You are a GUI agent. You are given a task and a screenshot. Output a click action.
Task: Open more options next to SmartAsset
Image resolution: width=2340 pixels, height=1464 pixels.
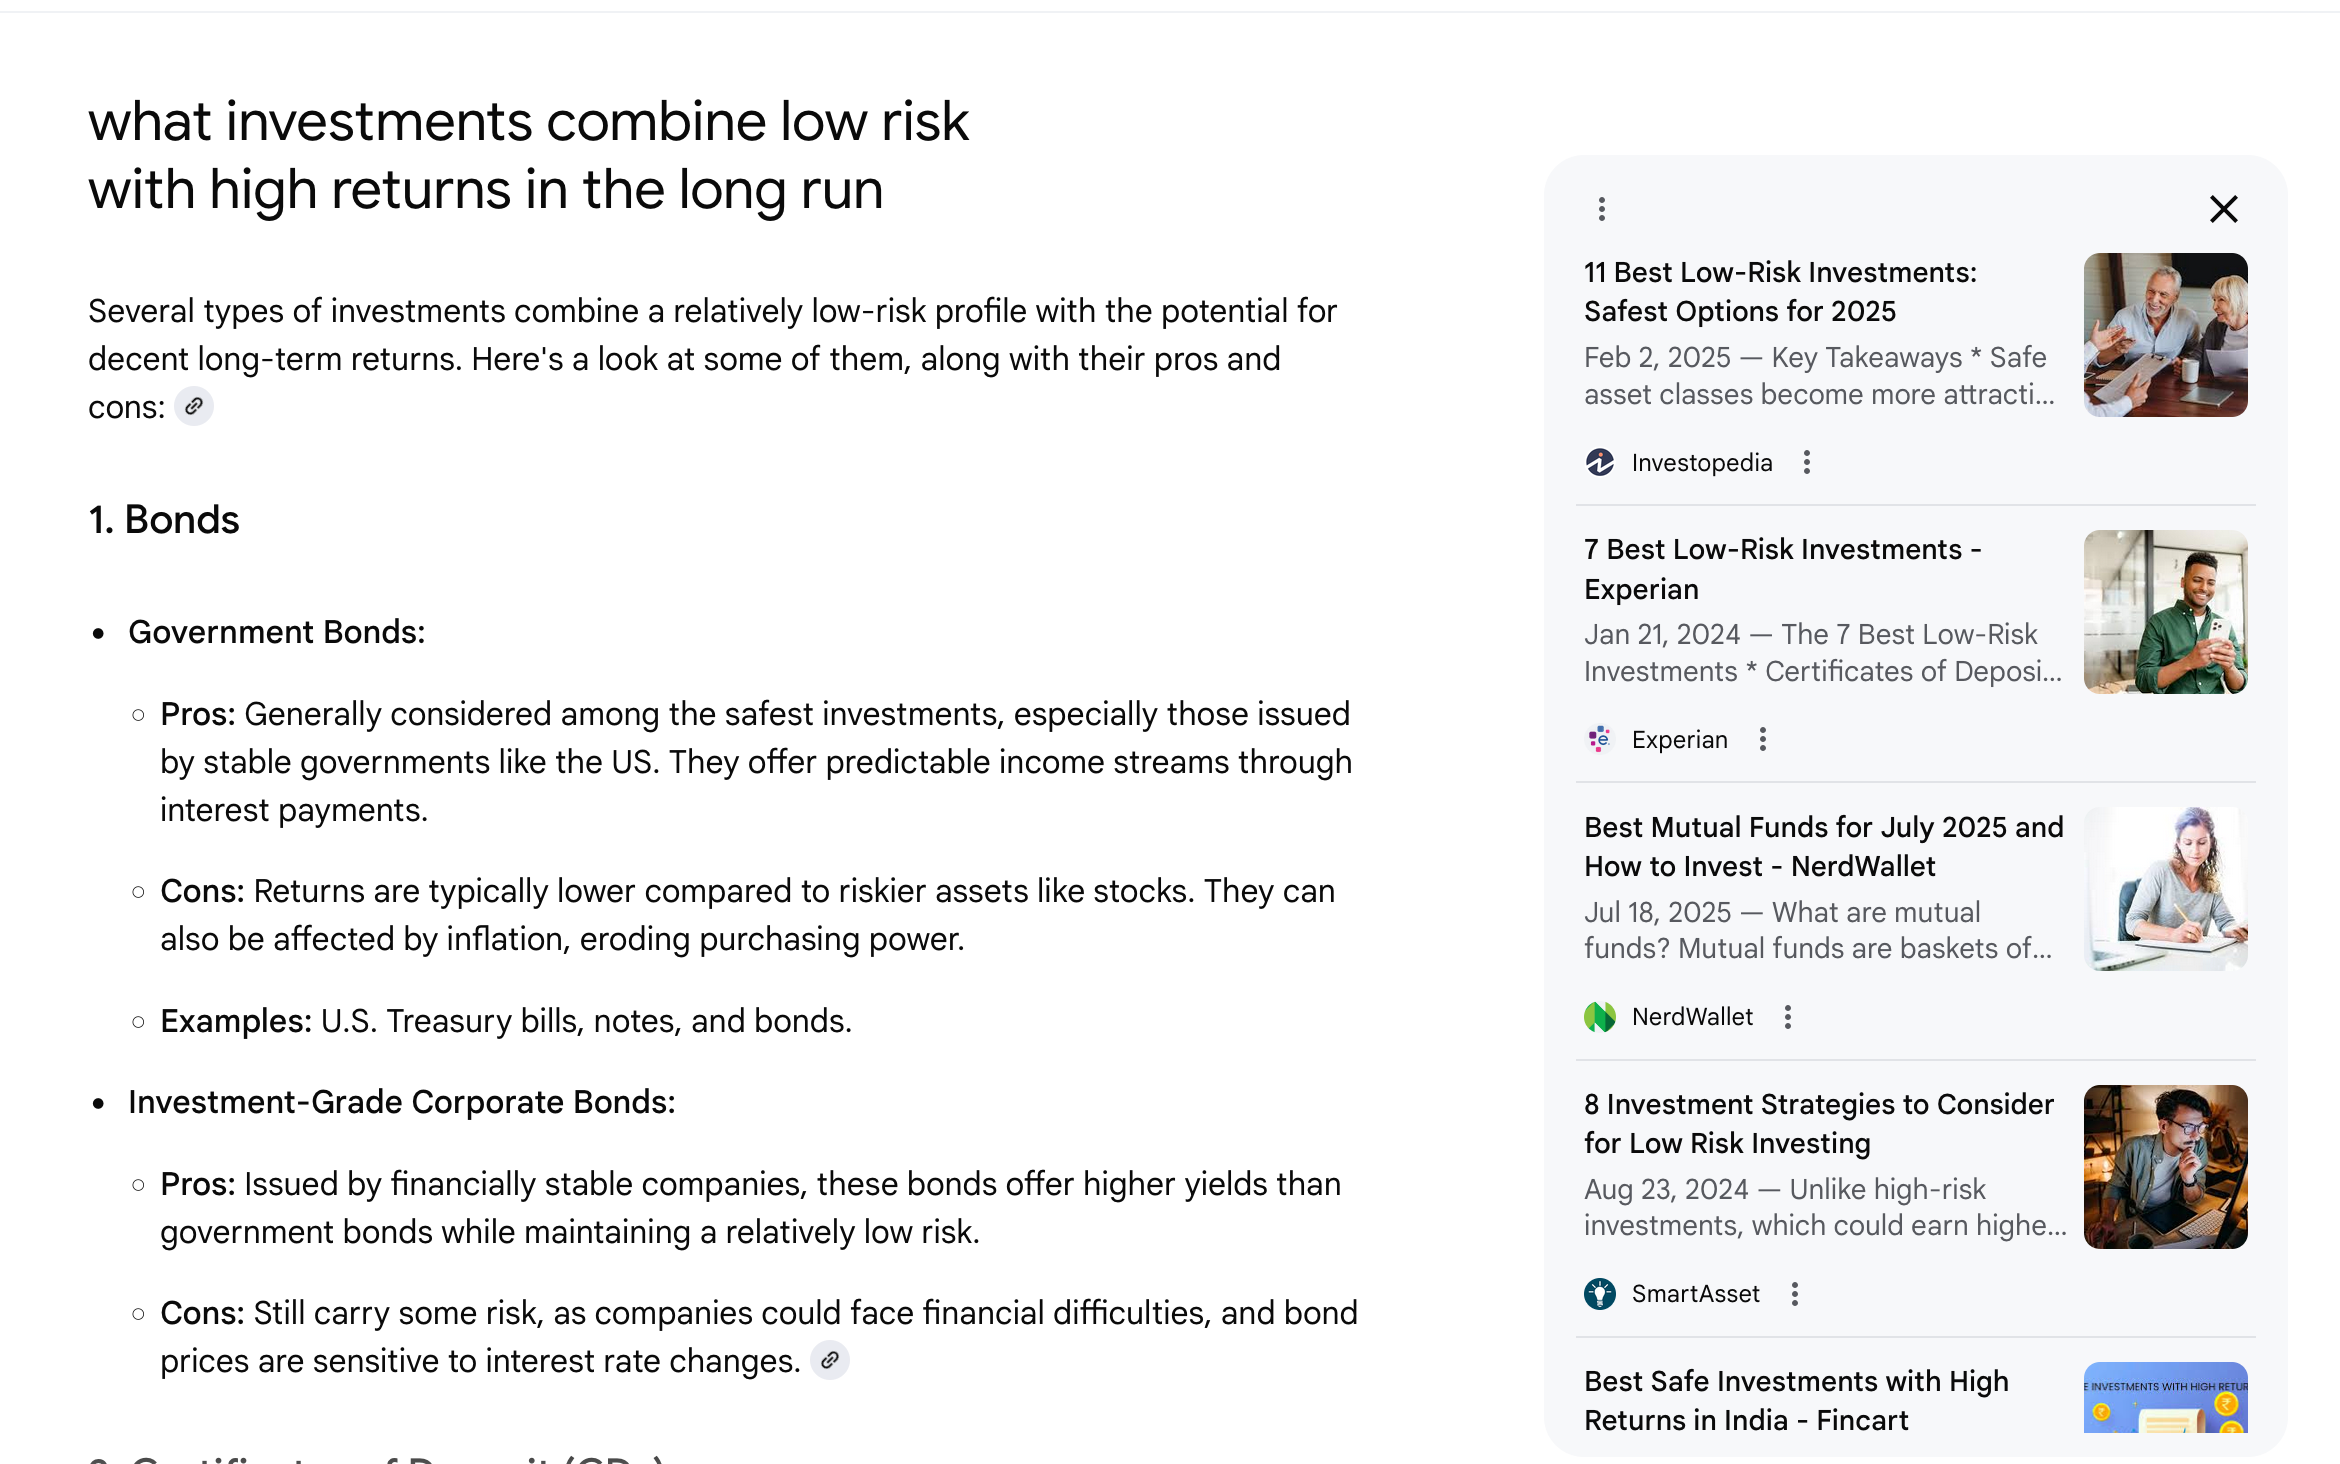coord(1795,1294)
